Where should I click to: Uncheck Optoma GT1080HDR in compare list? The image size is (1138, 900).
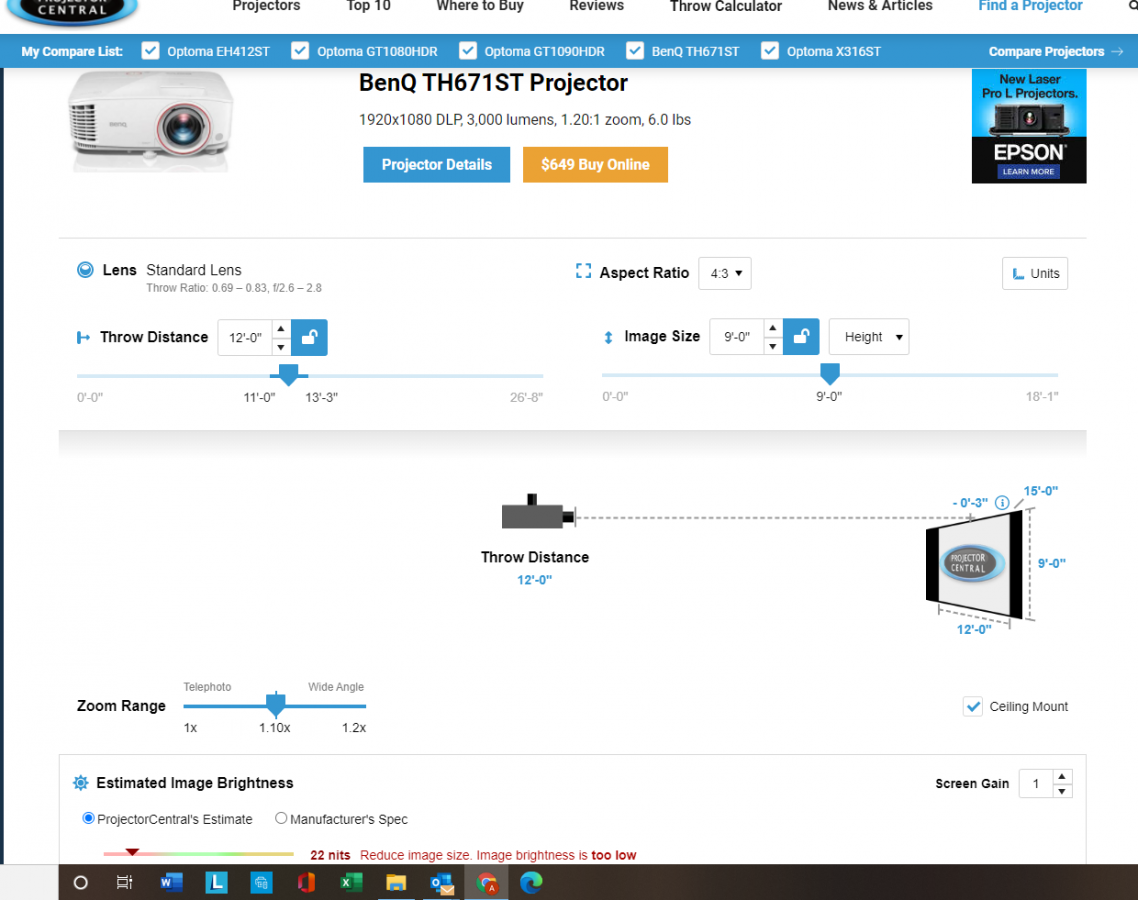click(x=300, y=51)
